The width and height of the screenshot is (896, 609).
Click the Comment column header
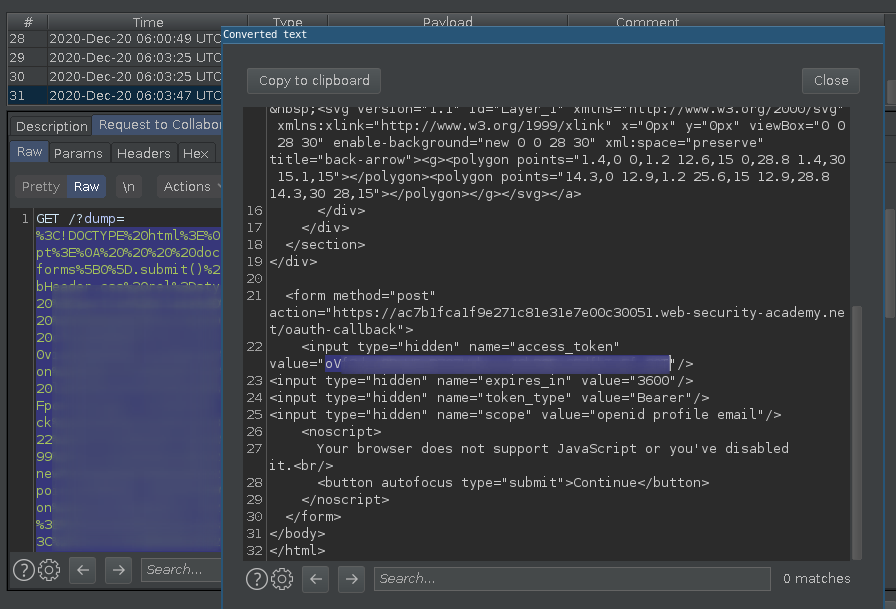(647, 22)
